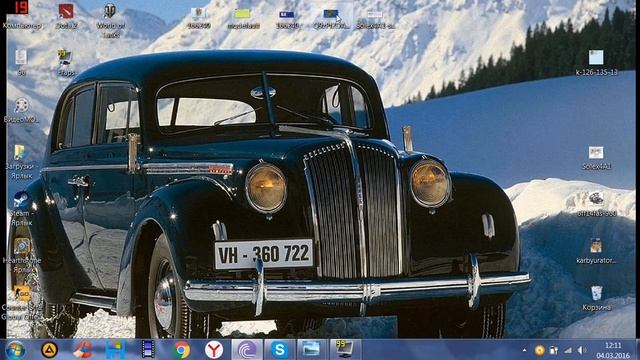
Task: Switch to the photo viewer taskbar window
Action: (312, 350)
